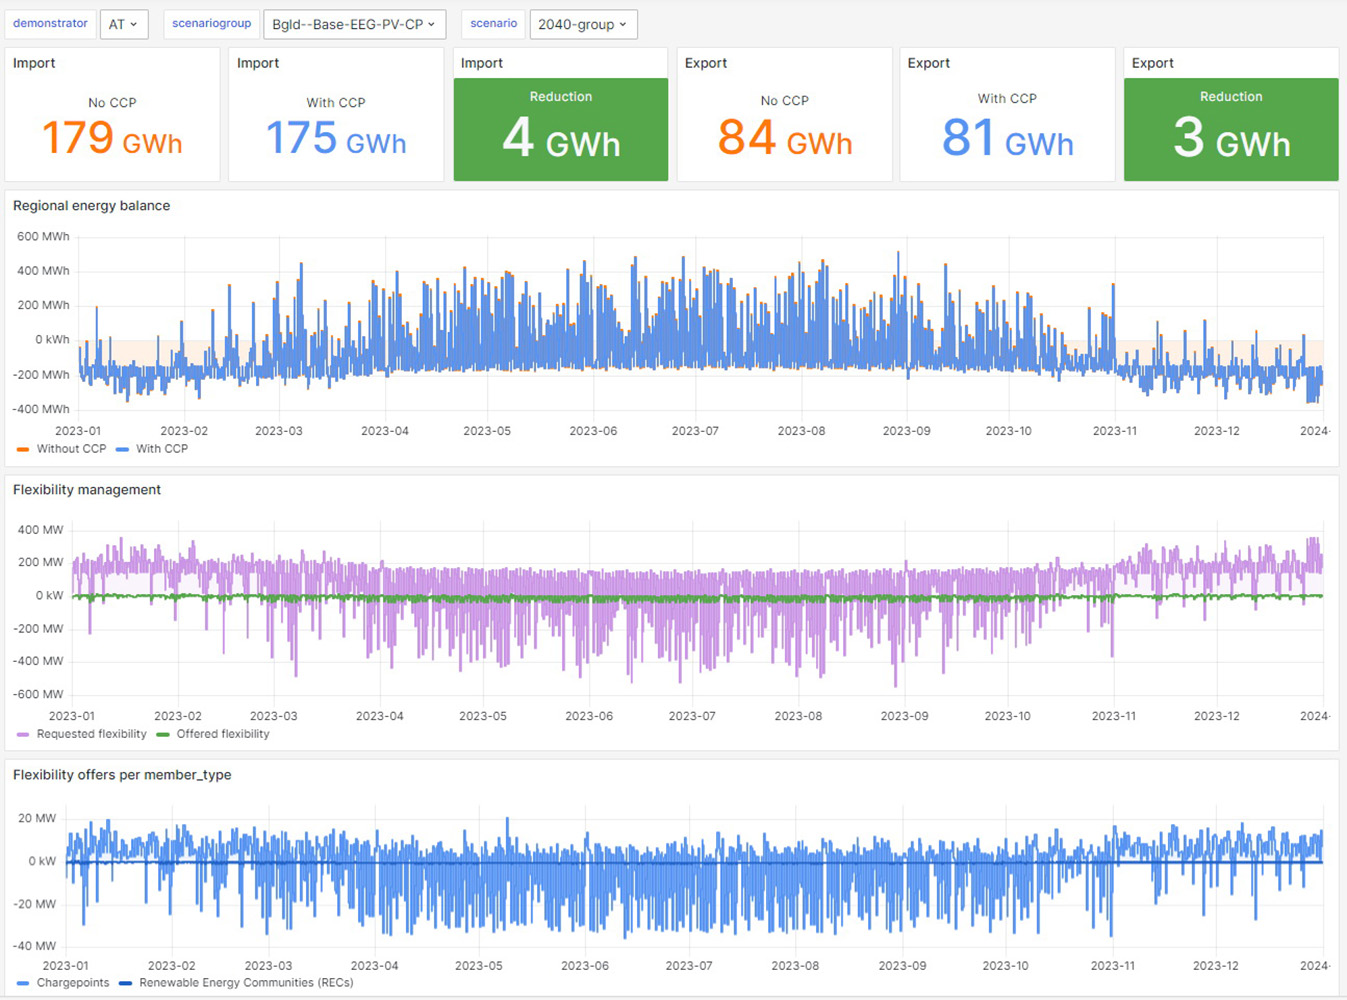Expand the scenariogroup Bgld--Base-EEG-PV-CP selector

(x=353, y=24)
